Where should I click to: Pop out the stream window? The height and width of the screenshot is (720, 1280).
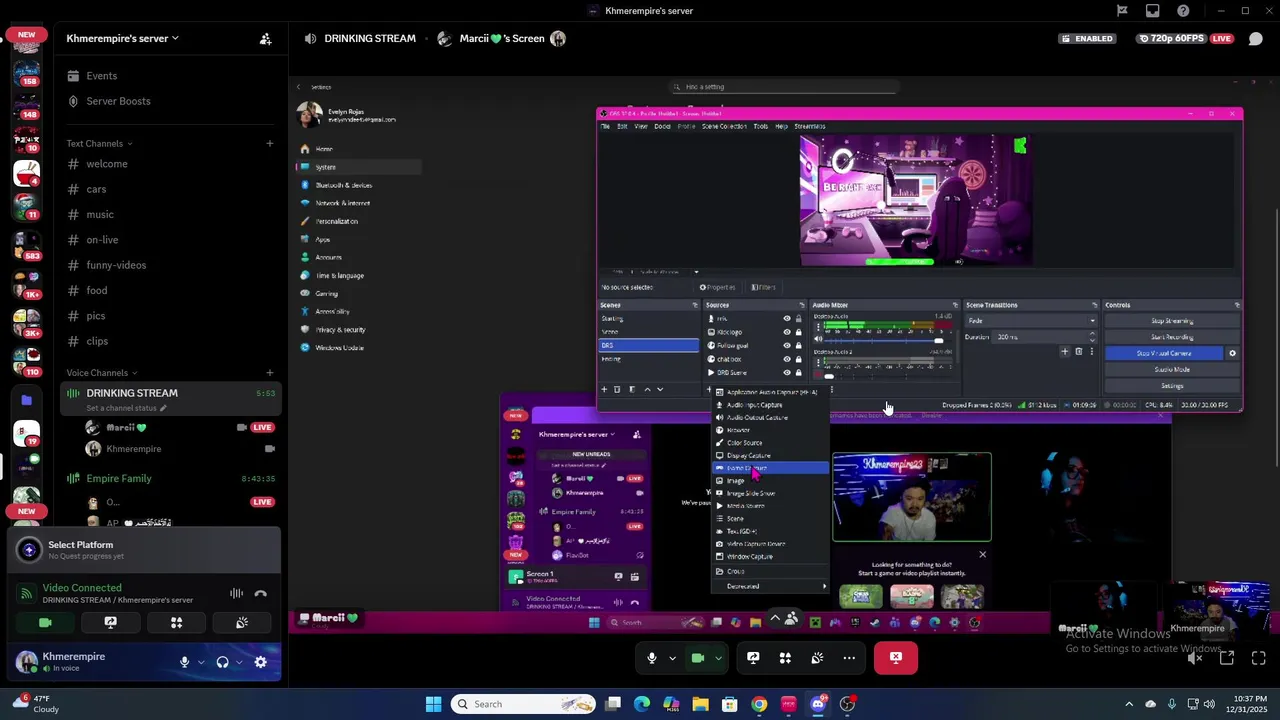click(x=1227, y=658)
